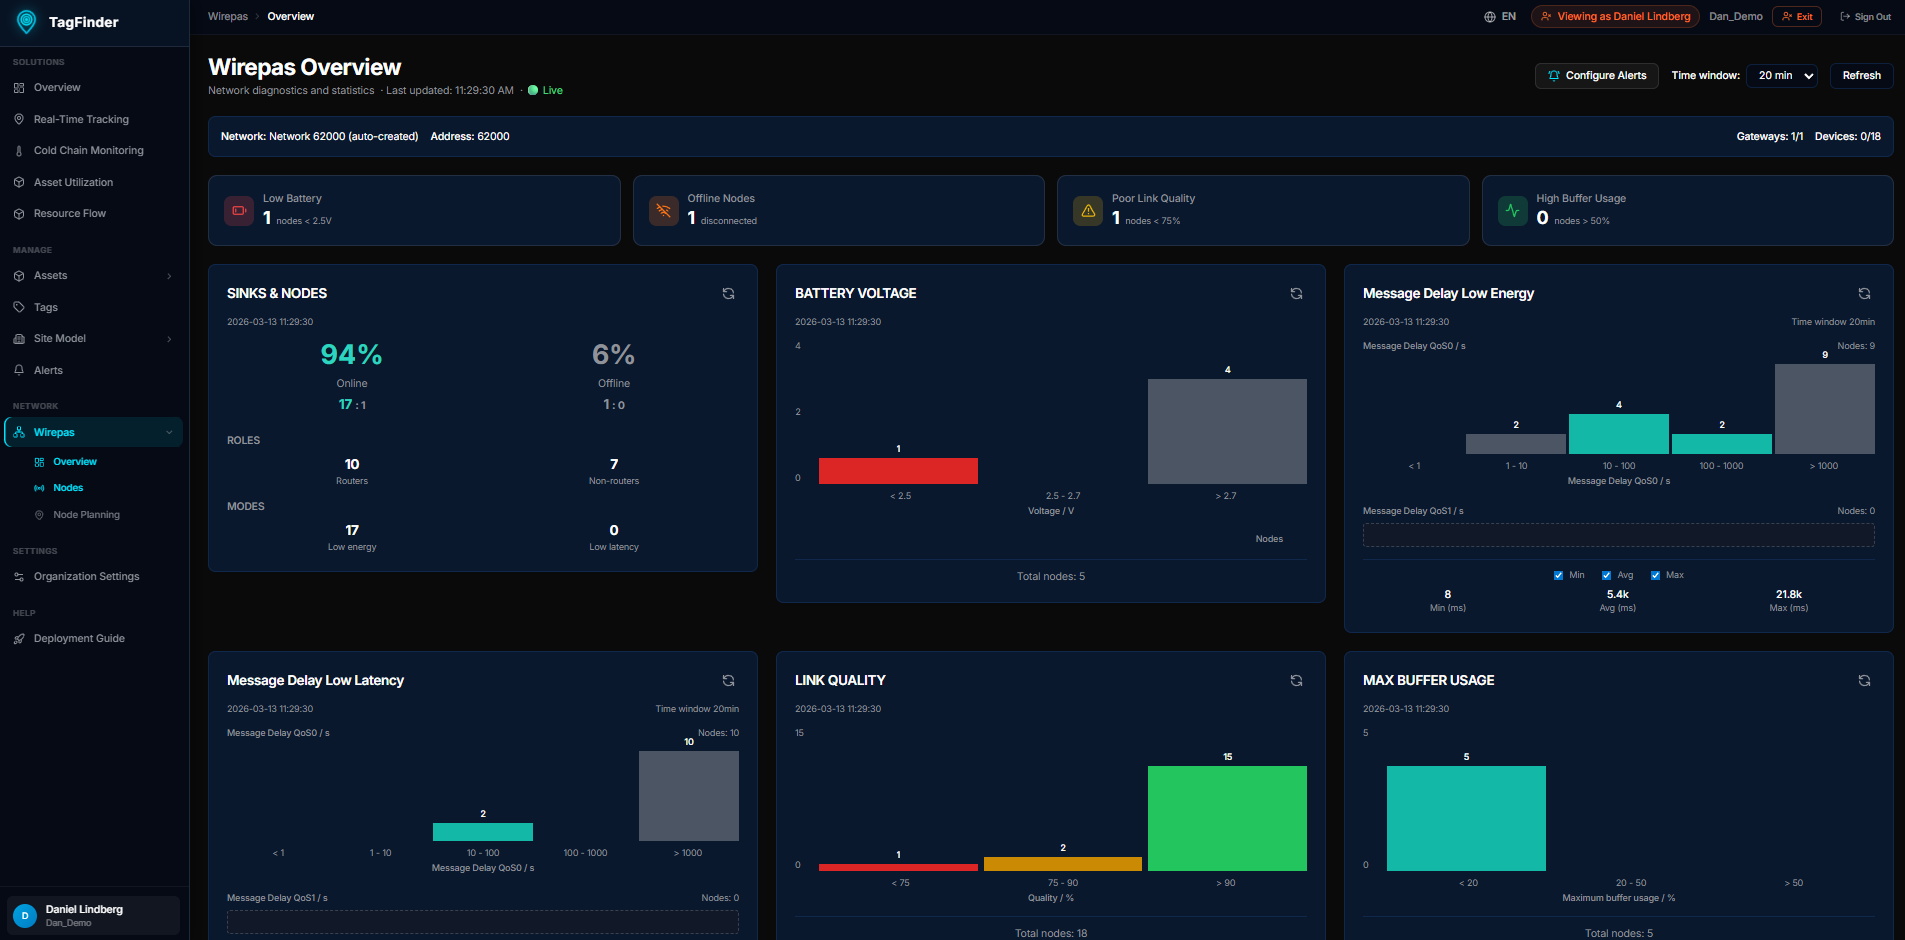Click the globe language icon
1905x940 pixels.
coord(1490,17)
